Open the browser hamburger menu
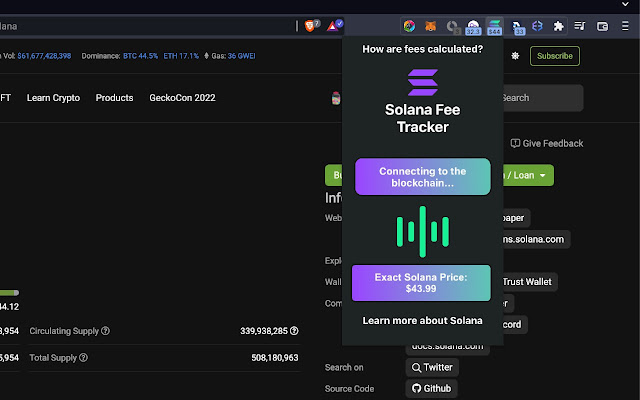The height and width of the screenshot is (400, 640). 625,26
